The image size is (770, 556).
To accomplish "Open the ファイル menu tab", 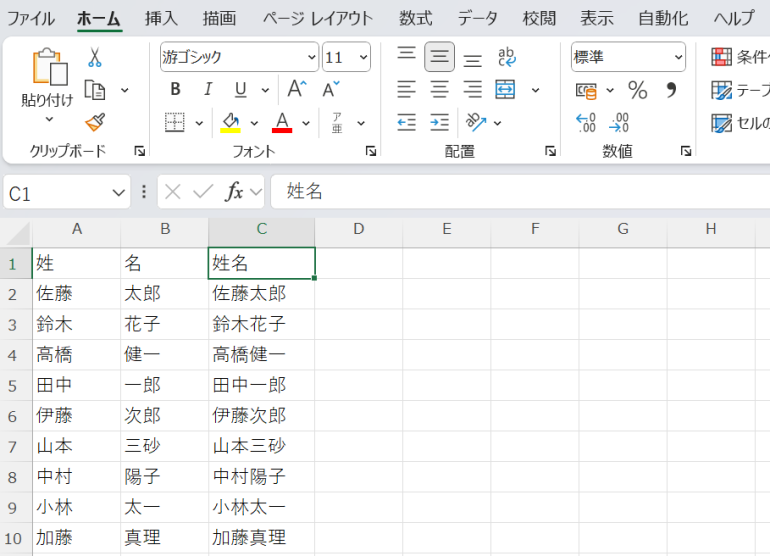I will [31, 19].
